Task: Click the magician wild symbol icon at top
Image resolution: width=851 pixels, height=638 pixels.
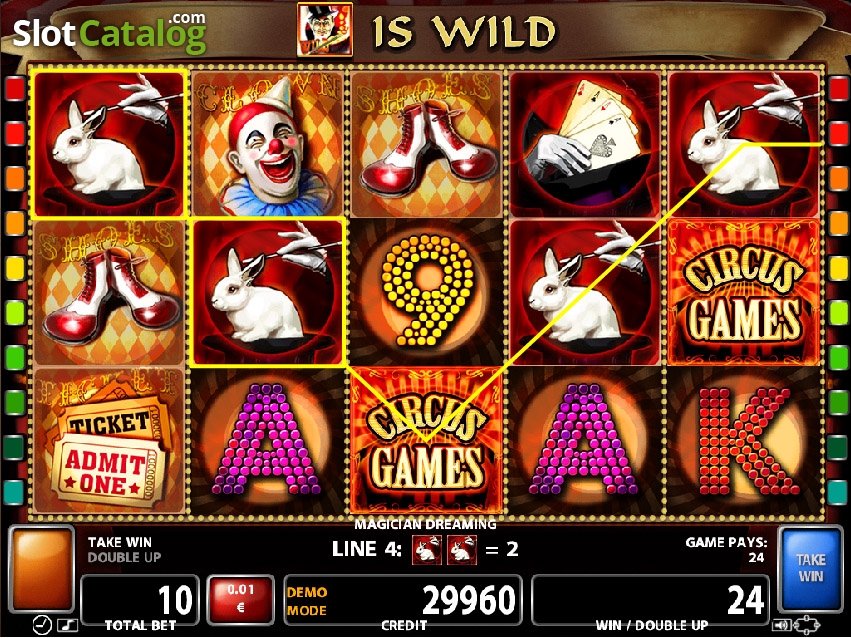Action: [325, 29]
